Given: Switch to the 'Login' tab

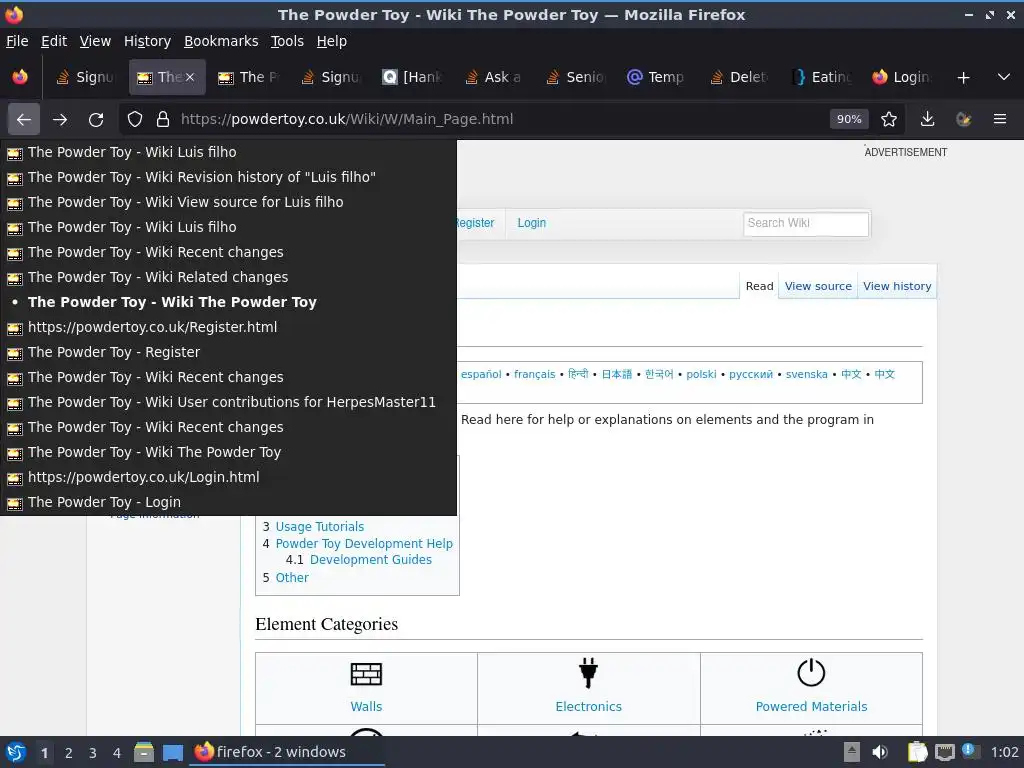Looking at the screenshot, I should 903,77.
